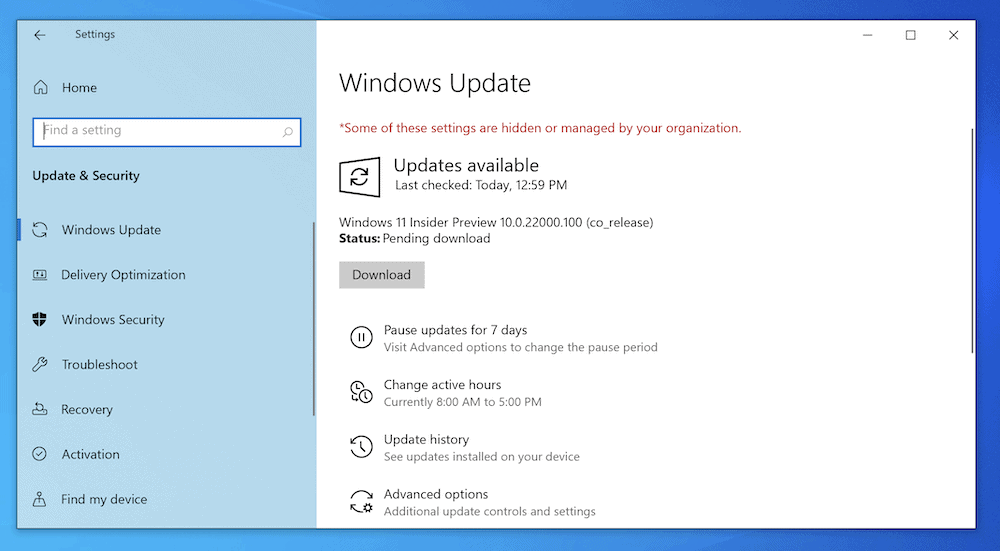Click the Find my device person icon
Image resolution: width=1000 pixels, height=551 pixels.
[x=40, y=499]
